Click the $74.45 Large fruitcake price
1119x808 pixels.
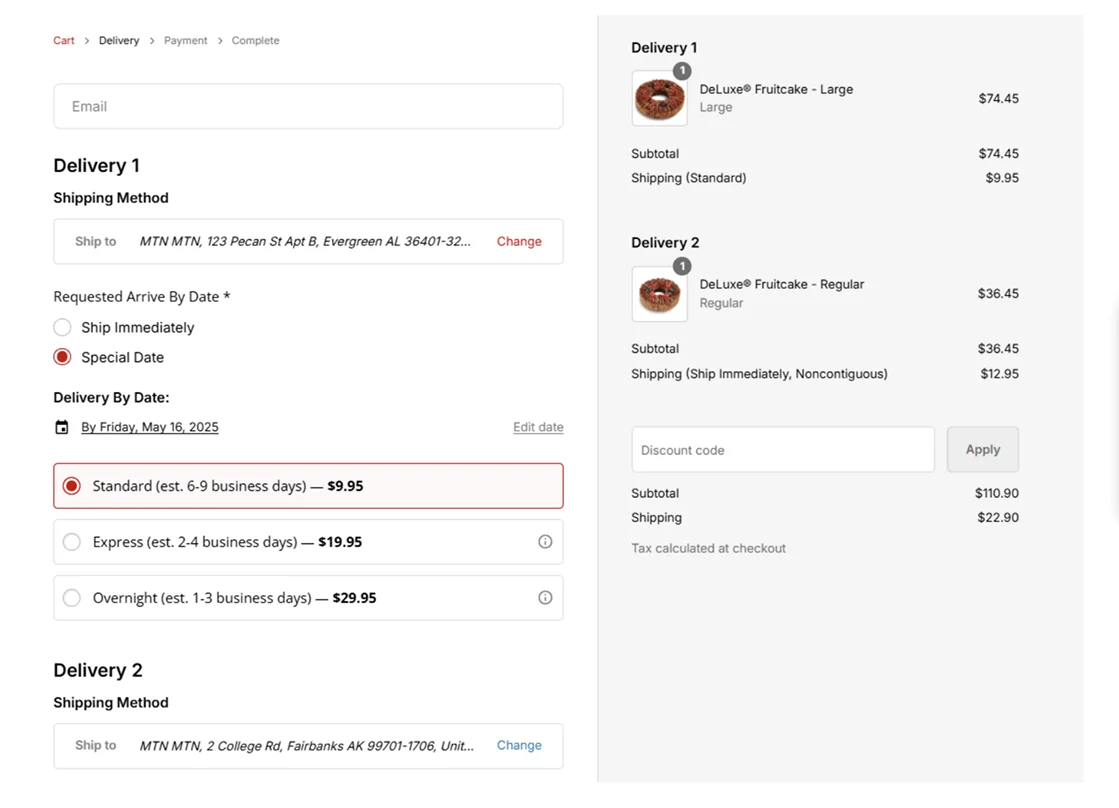(998, 99)
